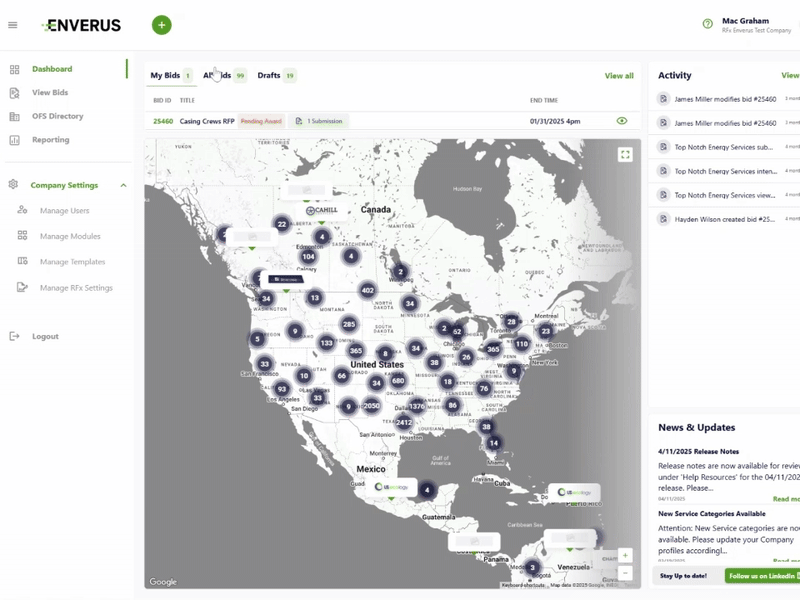Toggle the map fullscreen view
Viewport: 800px width, 600px height.
tap(625, 154)
